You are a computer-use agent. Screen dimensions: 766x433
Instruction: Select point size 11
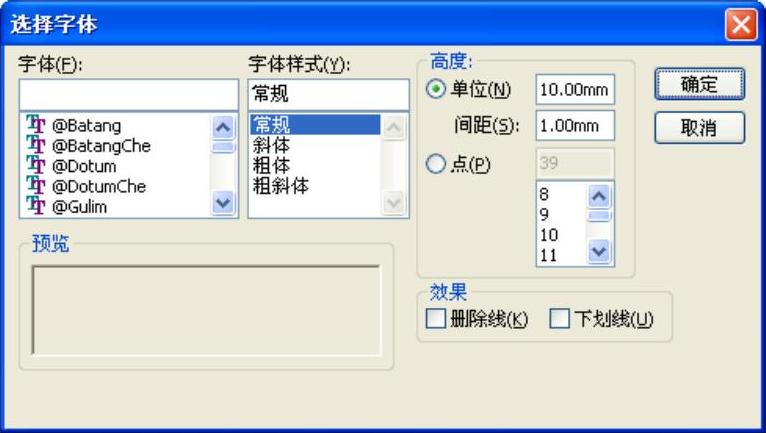point(549,255)
